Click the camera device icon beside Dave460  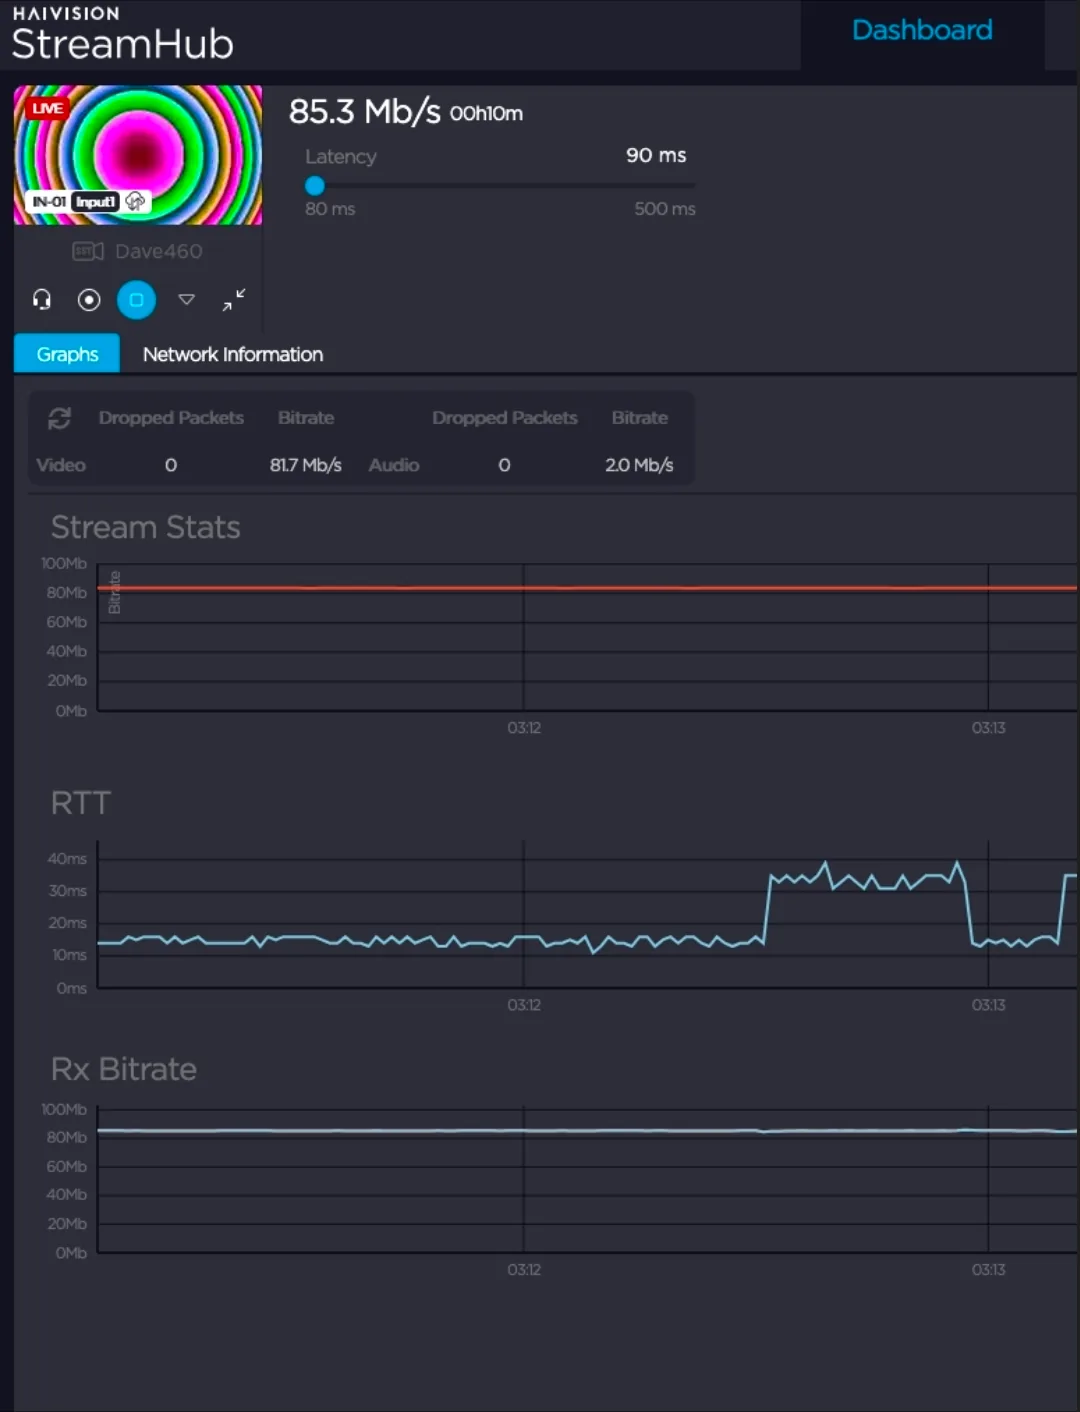point(88,251)
